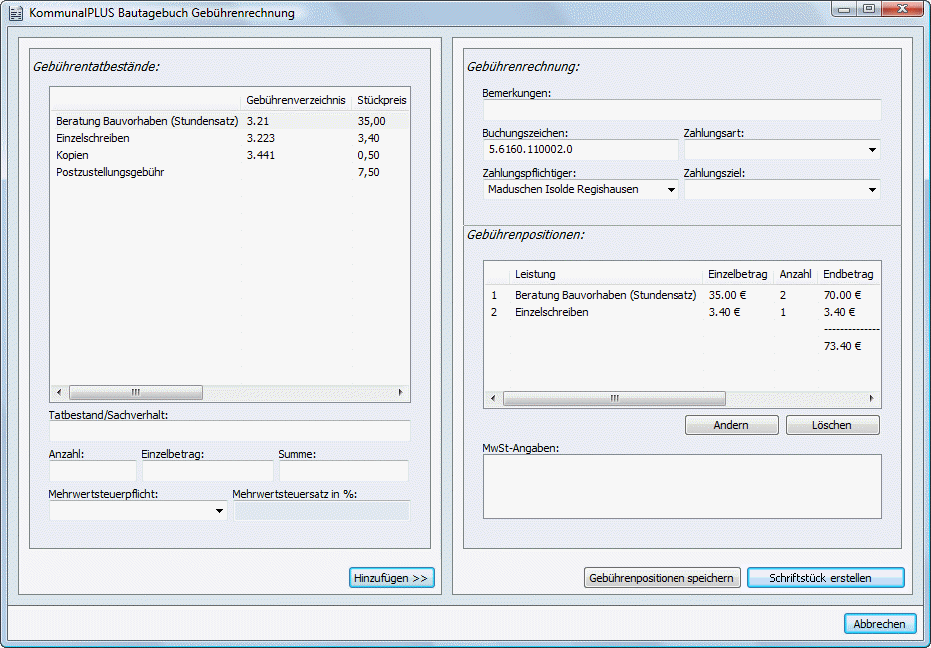Click the Löschen button
Image resolution: width=931 pixels, height=648 pixels.
[832, 425]
